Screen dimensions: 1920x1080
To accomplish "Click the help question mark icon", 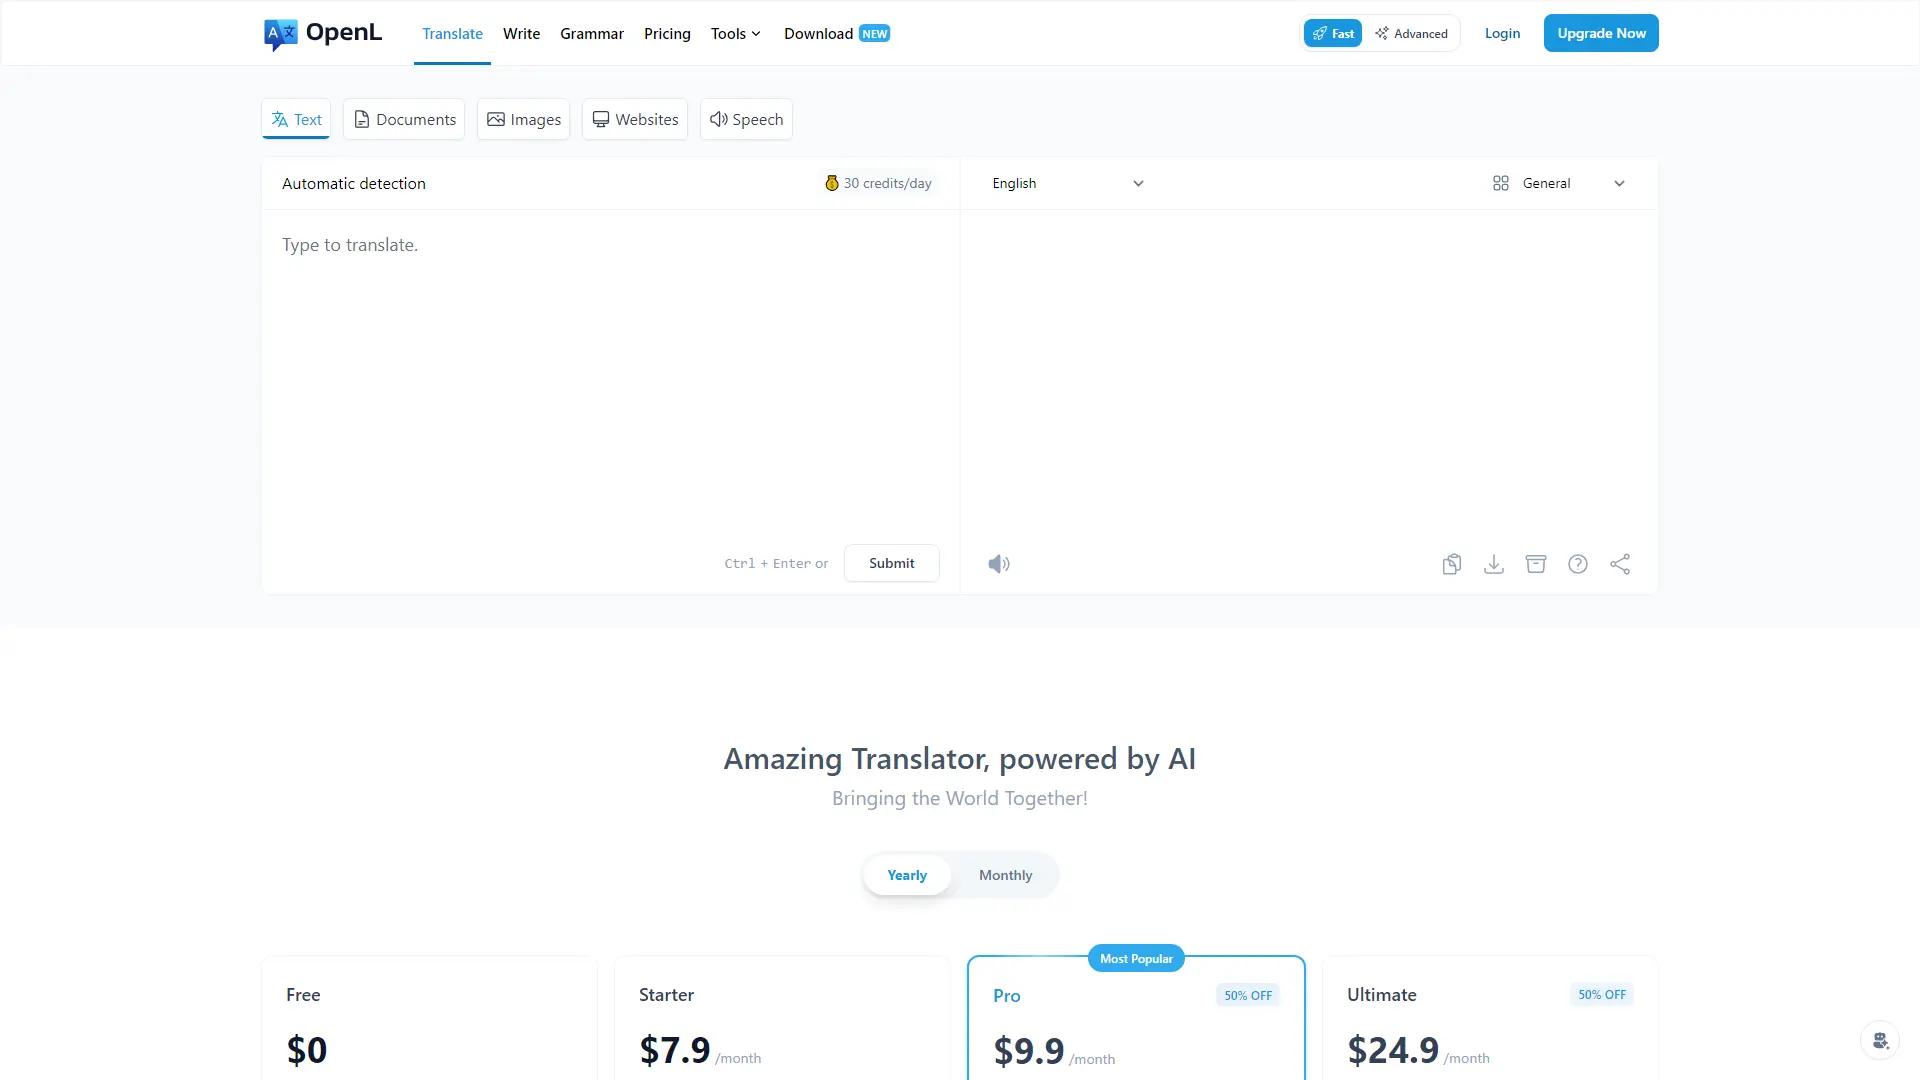I will 1578,564.
